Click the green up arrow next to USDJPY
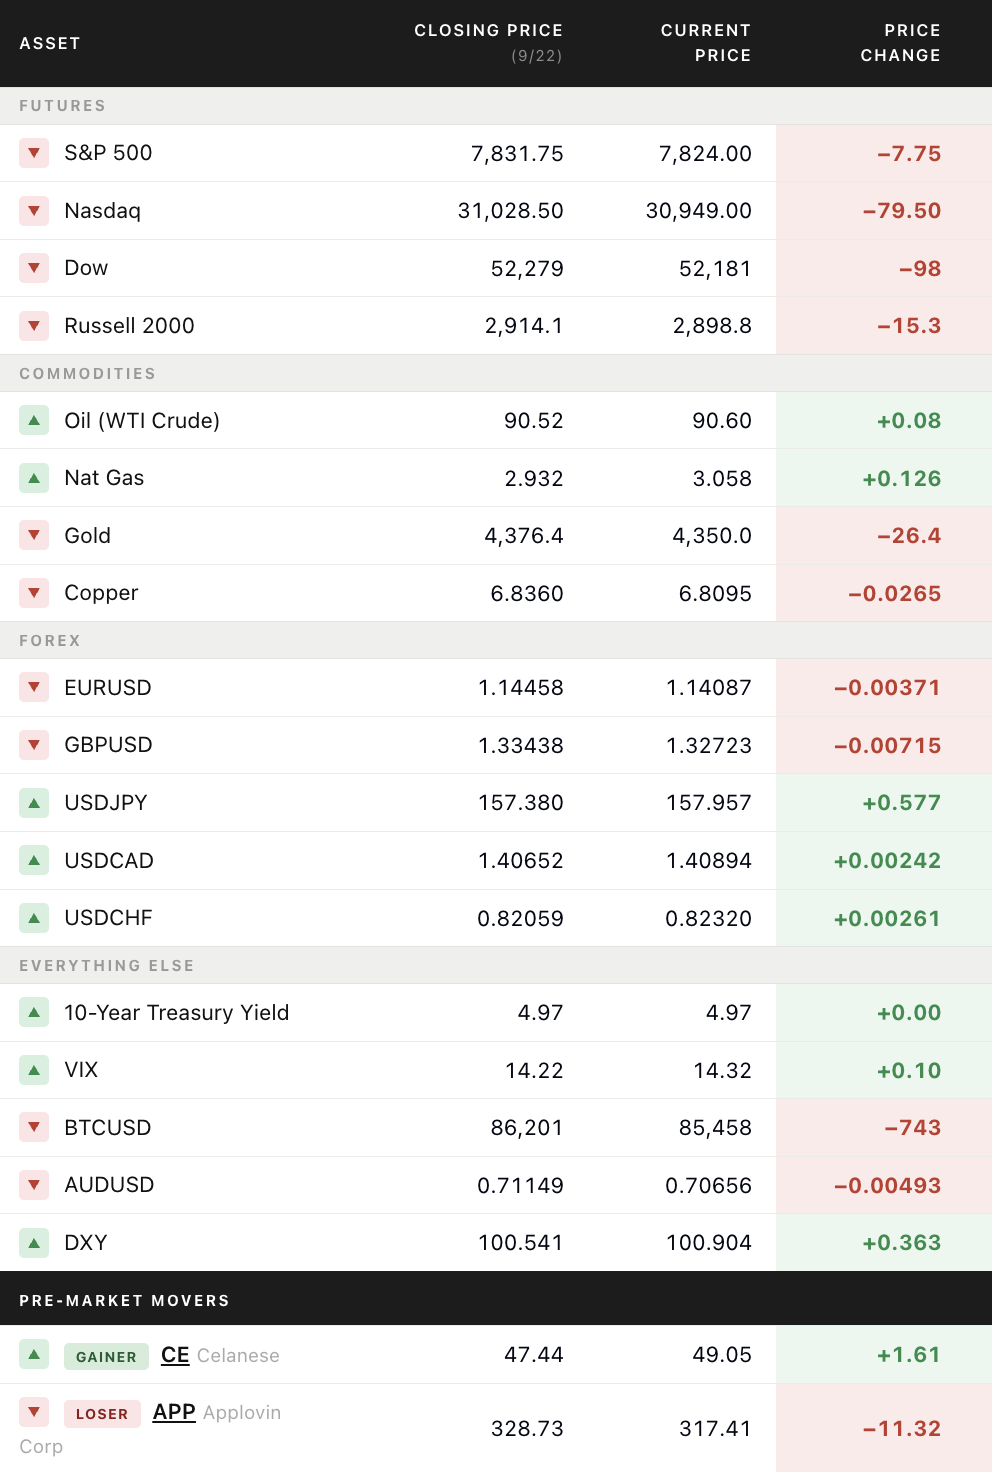Image resolution: width=992 pixels, height=1472 pixels. (34, 803)
